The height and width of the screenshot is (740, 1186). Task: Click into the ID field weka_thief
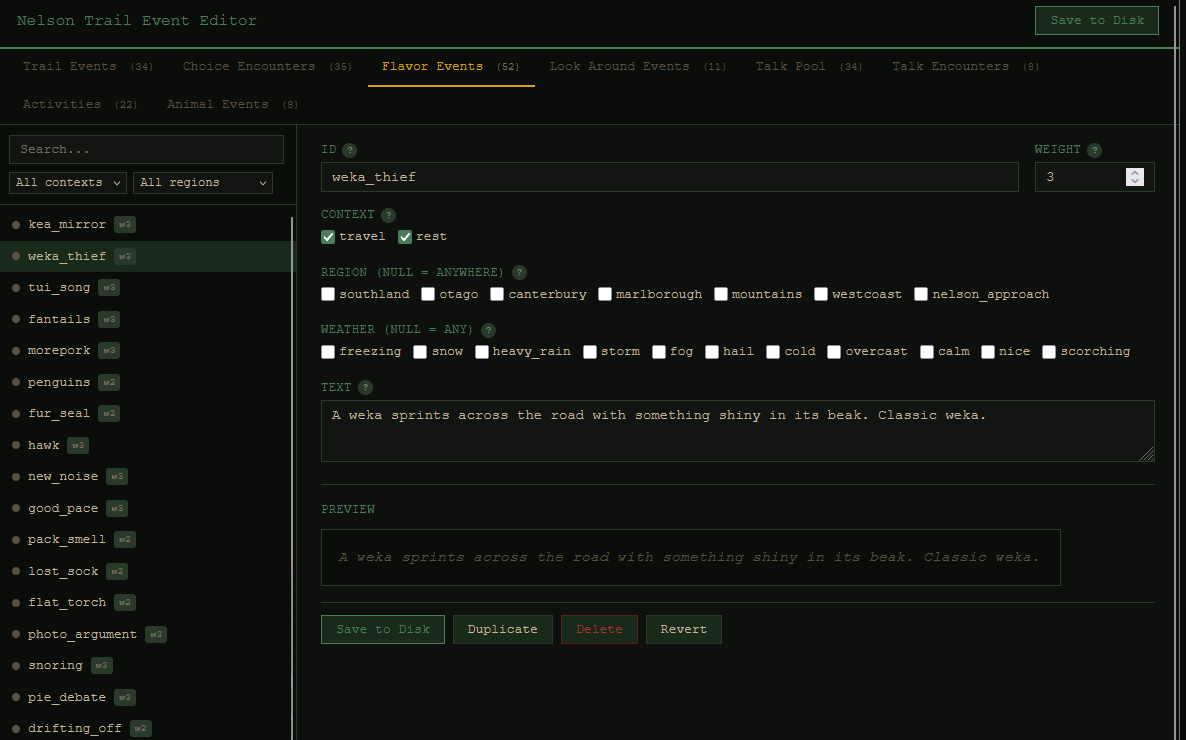click(x=669, y=177)
